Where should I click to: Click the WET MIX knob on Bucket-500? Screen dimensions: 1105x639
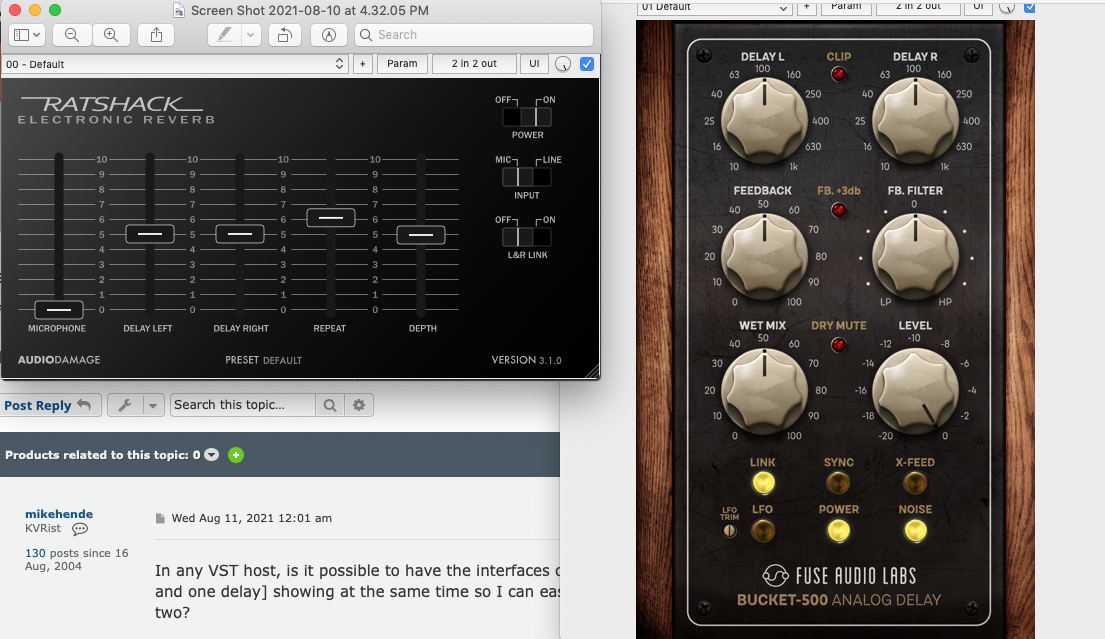pyautogui.click(x=765, y=390)
